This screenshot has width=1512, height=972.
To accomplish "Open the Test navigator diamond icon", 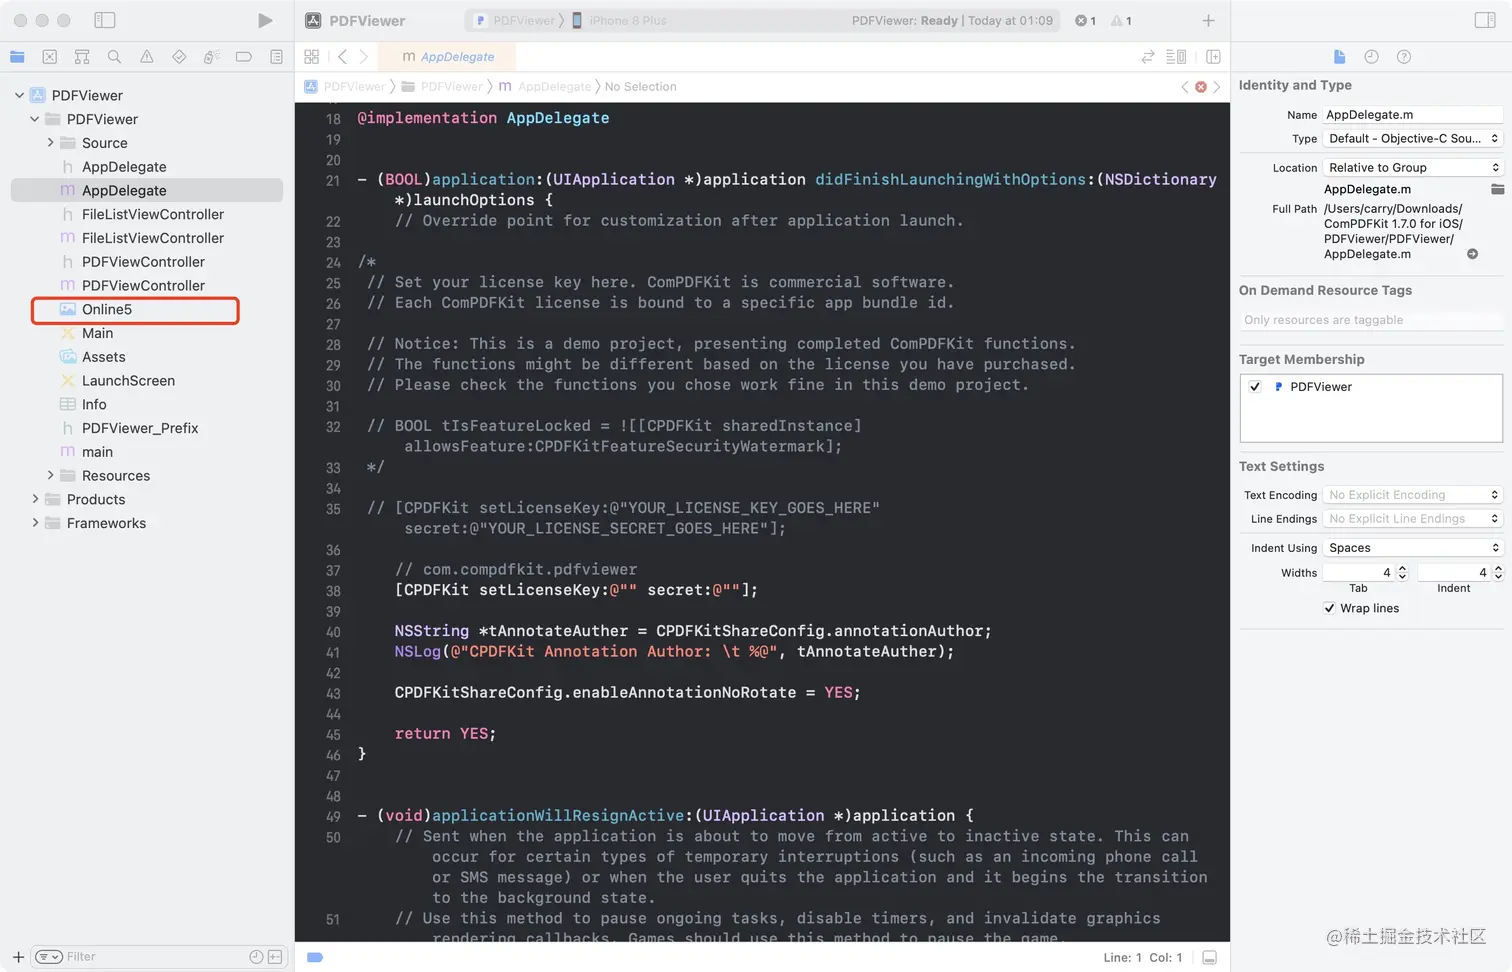I will pyautogui.click(x=179, y=57).
